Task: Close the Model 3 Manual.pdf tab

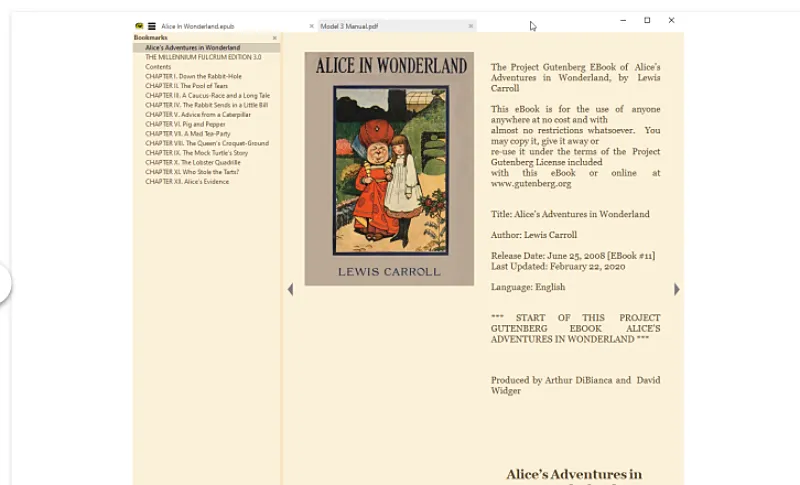Action: [x=470, y=26]
